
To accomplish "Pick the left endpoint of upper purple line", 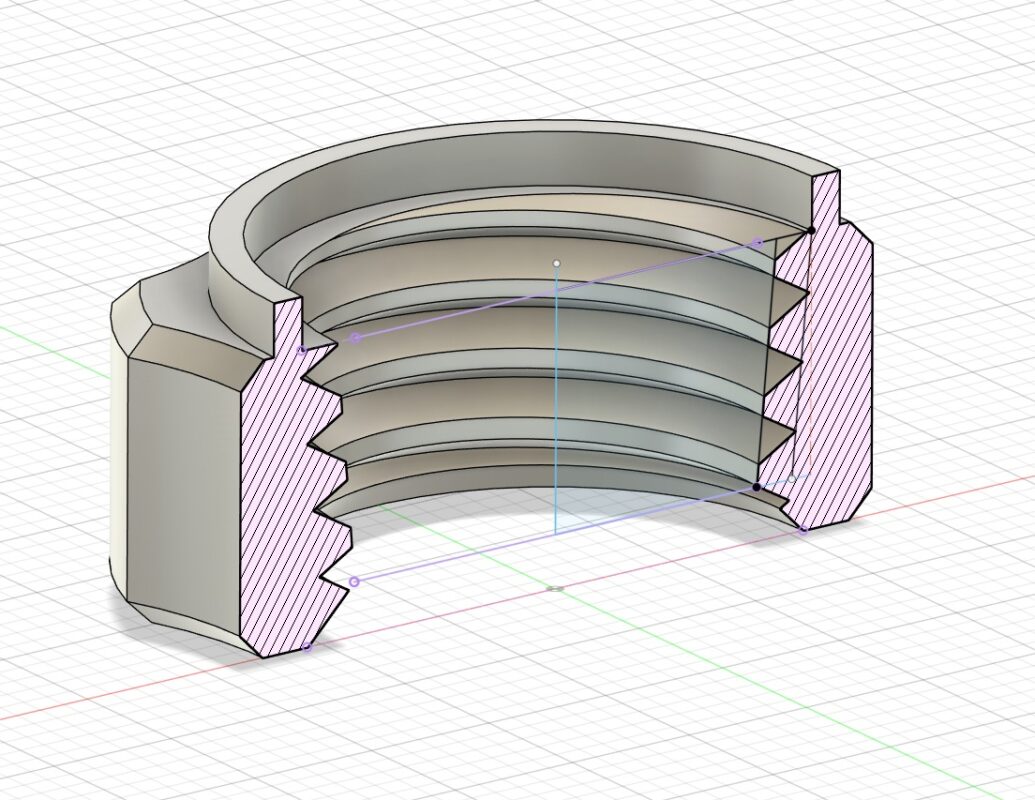I will click(355, 338).
